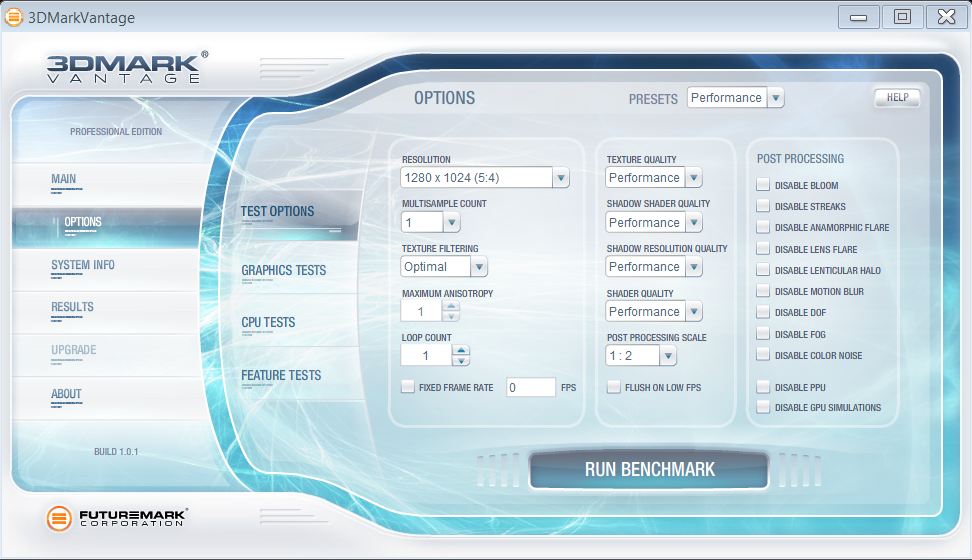
Task: Click the Loop Count value field
Action: pos(426,355)
